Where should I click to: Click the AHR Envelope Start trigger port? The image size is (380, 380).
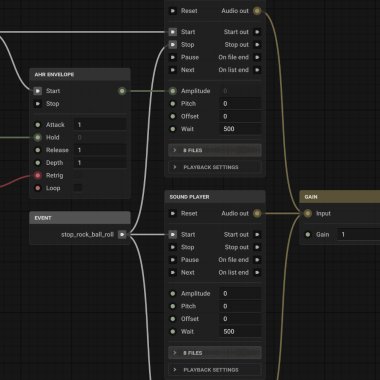(x=38, y=91)
